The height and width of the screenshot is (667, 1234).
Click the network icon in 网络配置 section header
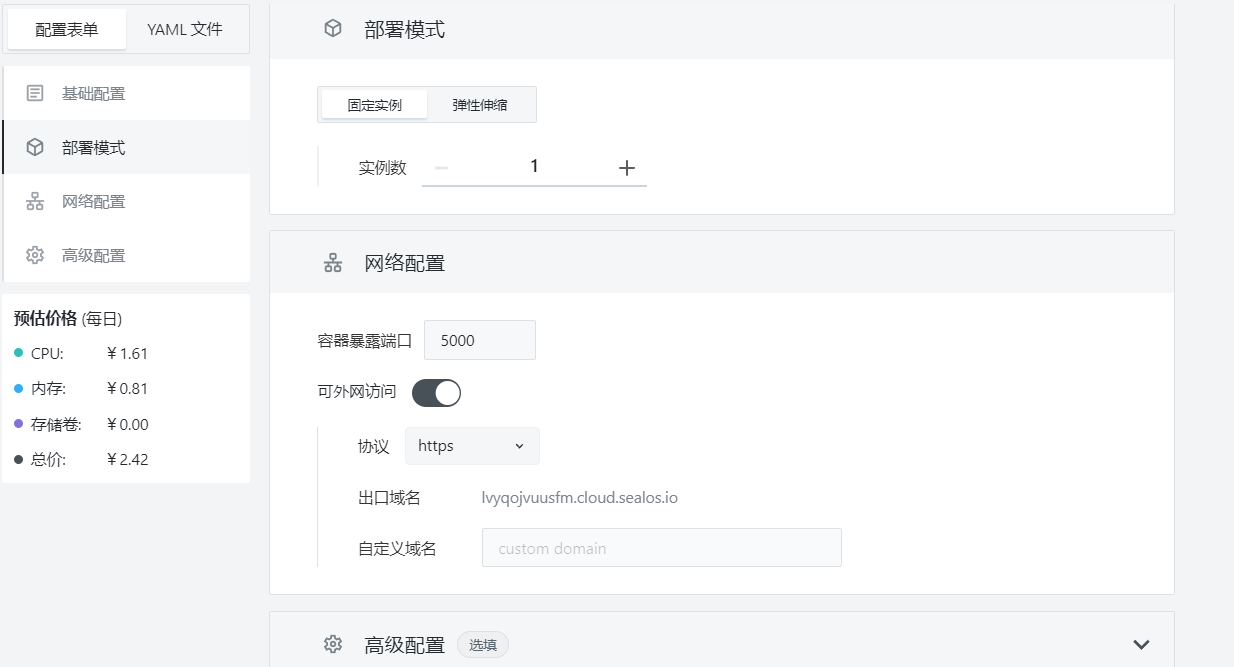[x=333, y=263]
